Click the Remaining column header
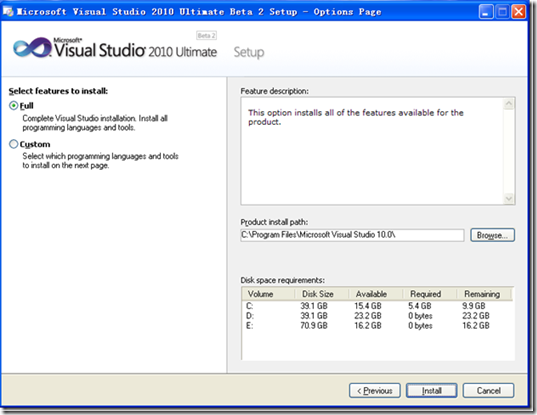Viewport: 537px width, 415px height. (x=484, y=294)
